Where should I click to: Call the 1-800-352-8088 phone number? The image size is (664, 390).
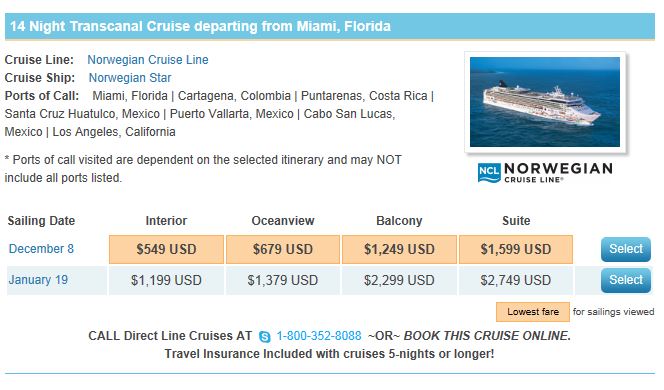point(319,336)
